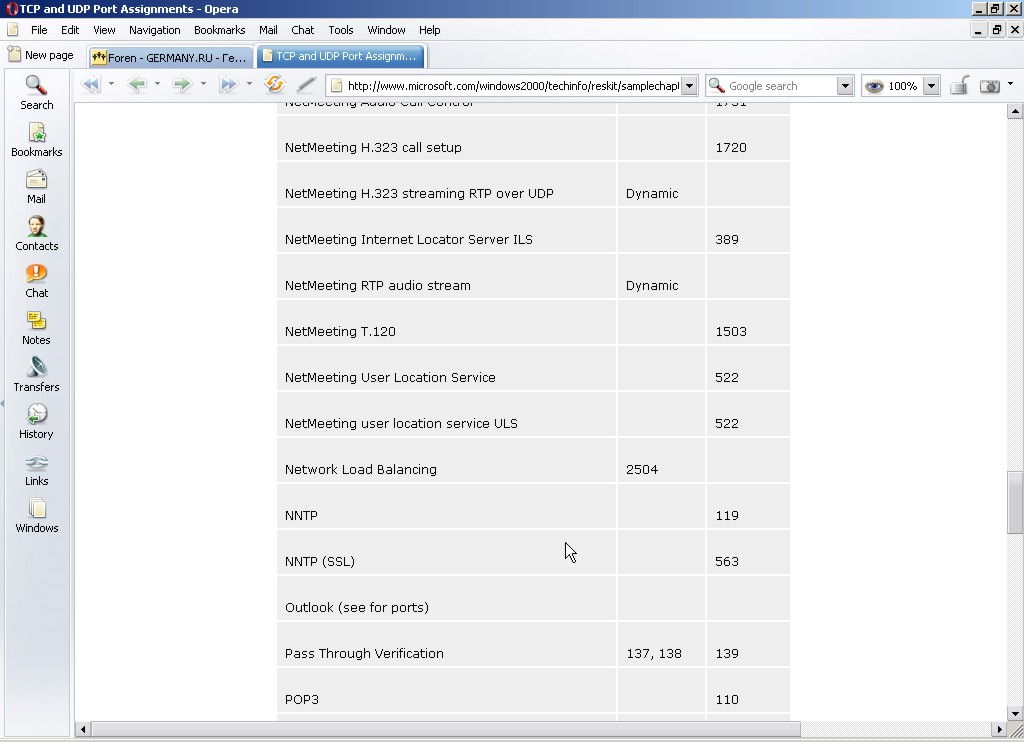Open the Links panel

pyautogui.click(x=37, y=469)
